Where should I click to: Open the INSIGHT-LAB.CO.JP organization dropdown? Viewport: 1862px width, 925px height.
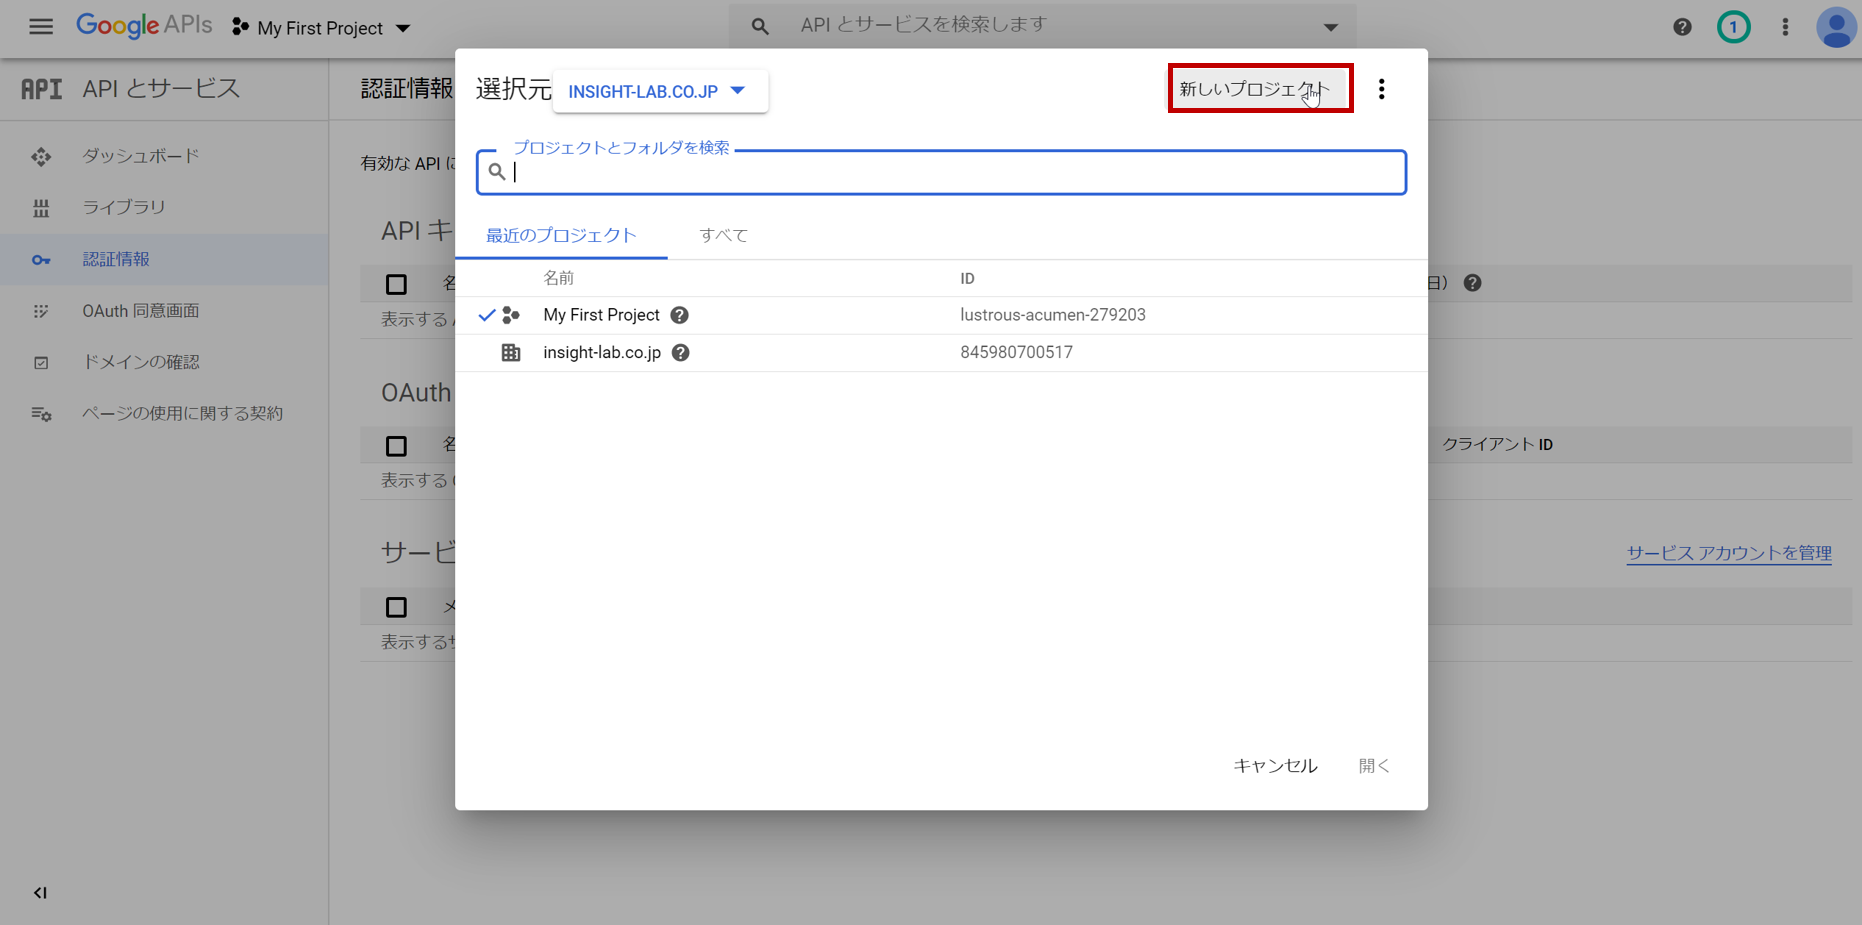(660, 91)
